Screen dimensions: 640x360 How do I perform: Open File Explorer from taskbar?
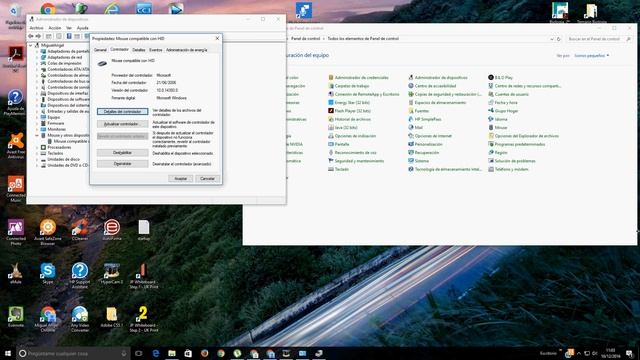coord(172,353)
